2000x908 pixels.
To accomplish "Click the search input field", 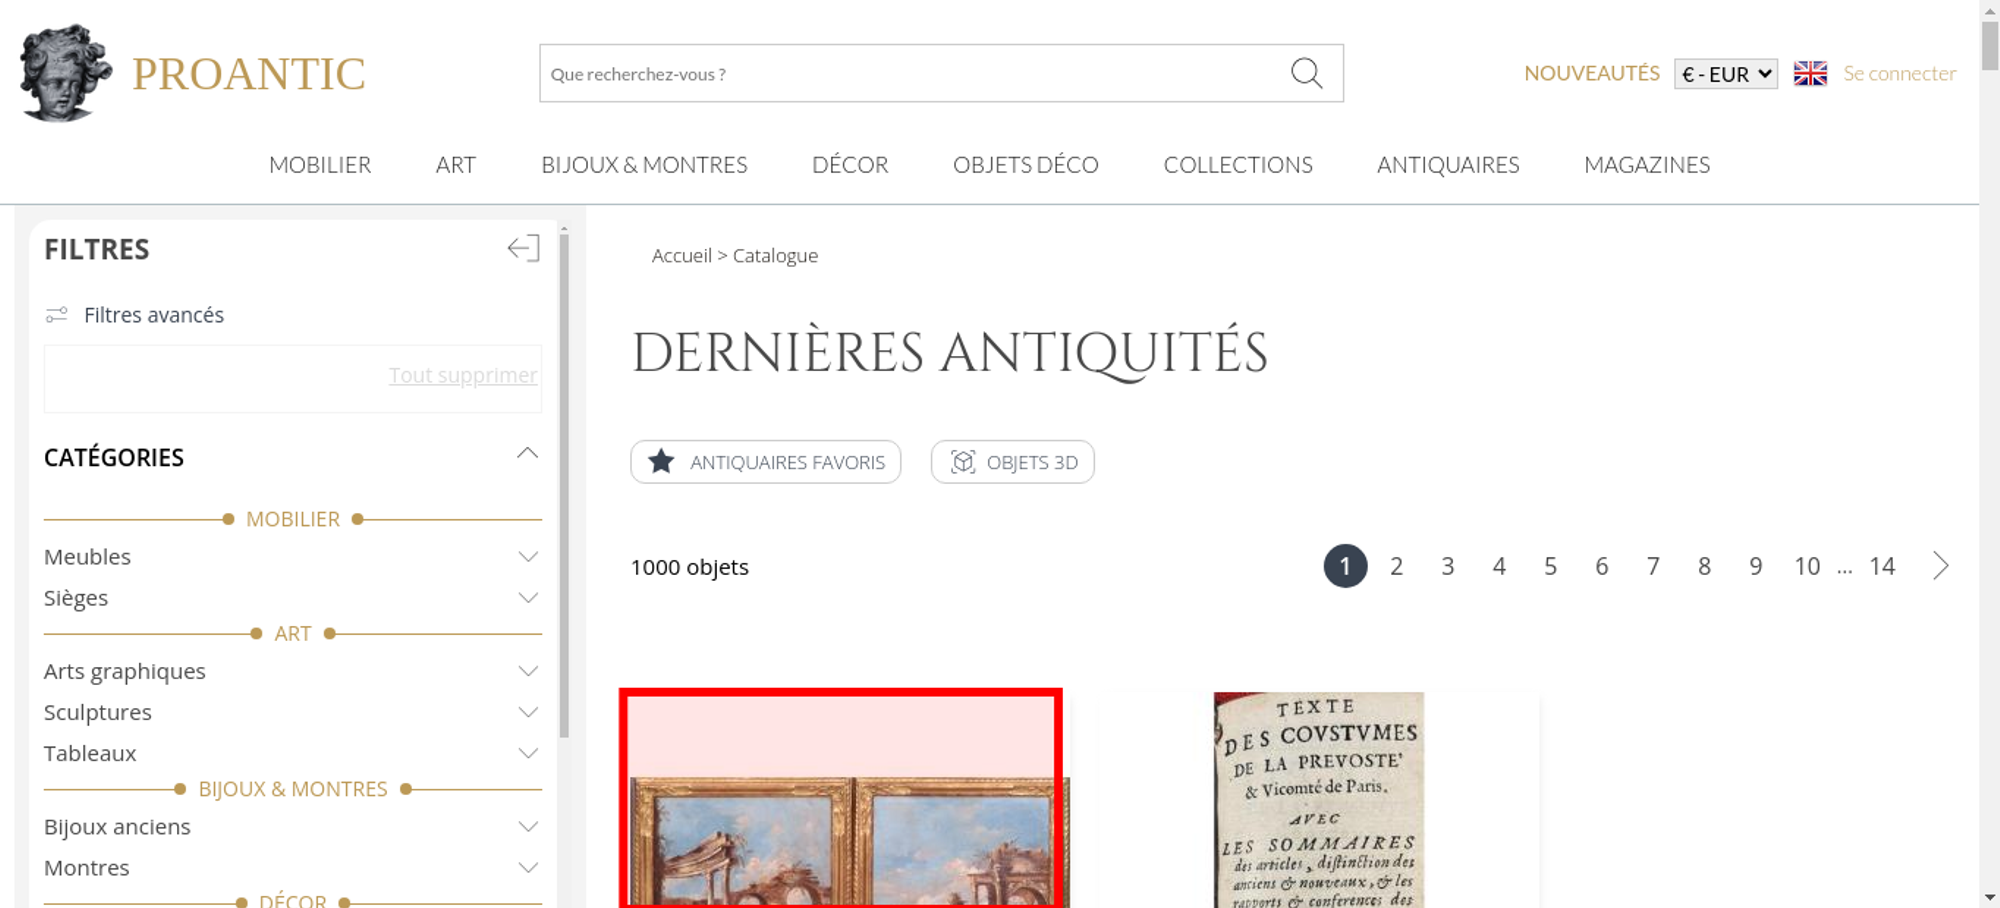I will tap(910, 74).
